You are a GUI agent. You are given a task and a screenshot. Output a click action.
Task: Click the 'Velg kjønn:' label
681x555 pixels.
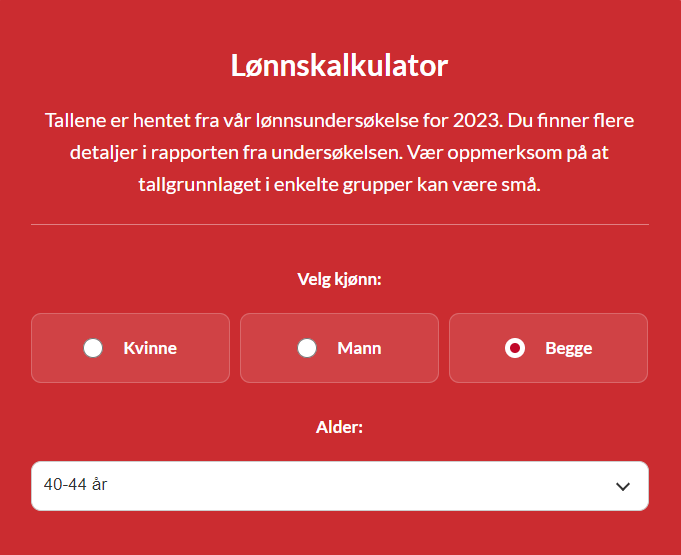(340, 279)
